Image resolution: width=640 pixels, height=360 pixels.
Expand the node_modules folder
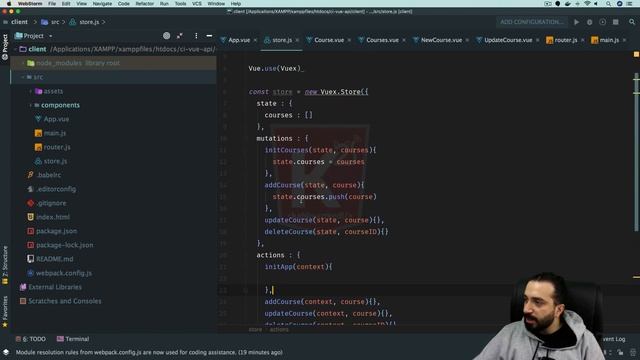23,63
